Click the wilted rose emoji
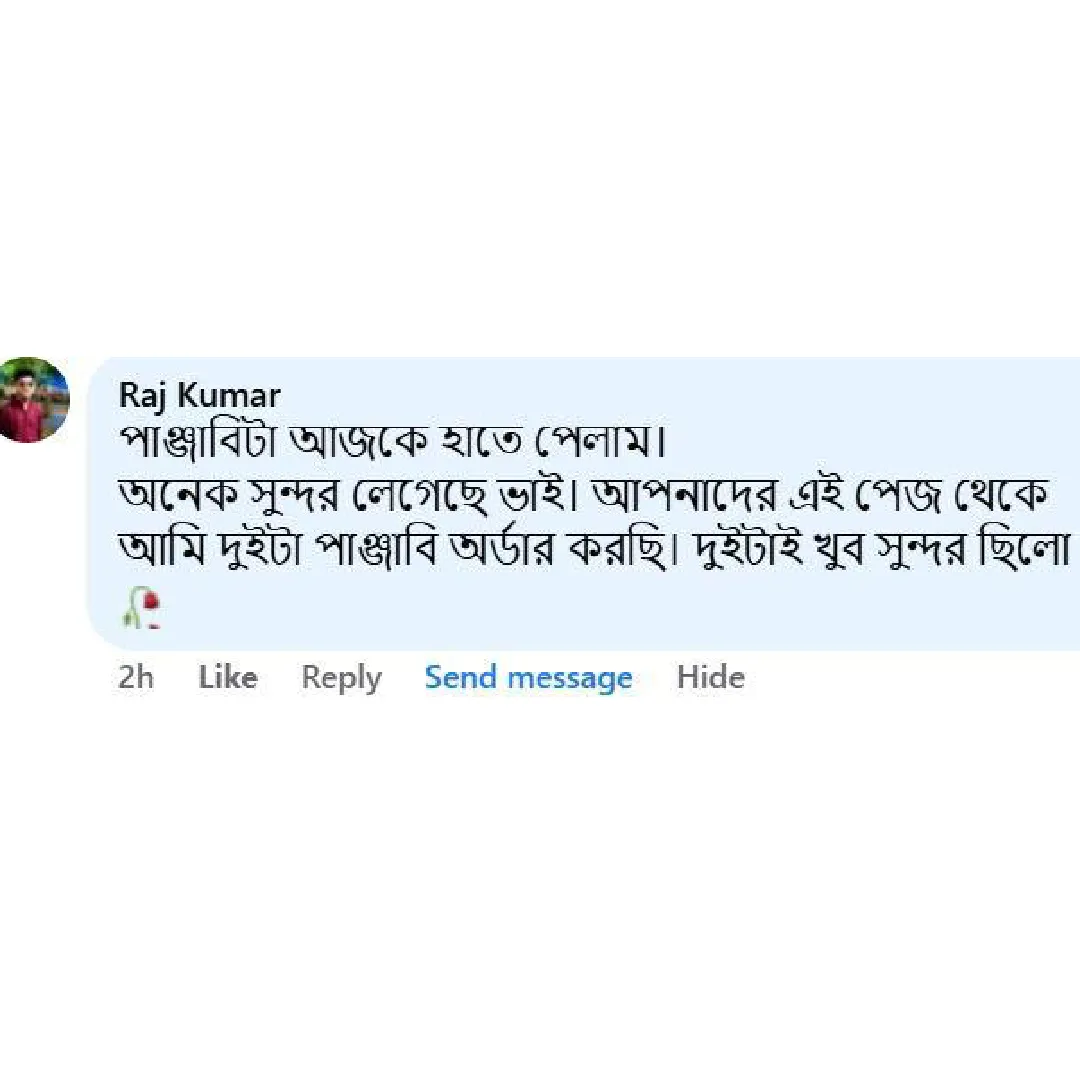The height and width of the screenshot is (1080, 1080). (142, 608)
